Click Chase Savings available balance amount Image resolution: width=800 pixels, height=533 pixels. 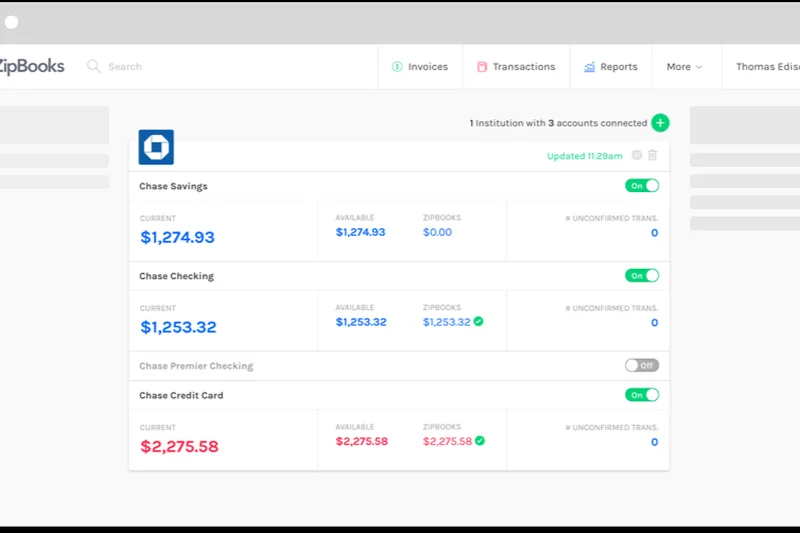click(360, 232)
